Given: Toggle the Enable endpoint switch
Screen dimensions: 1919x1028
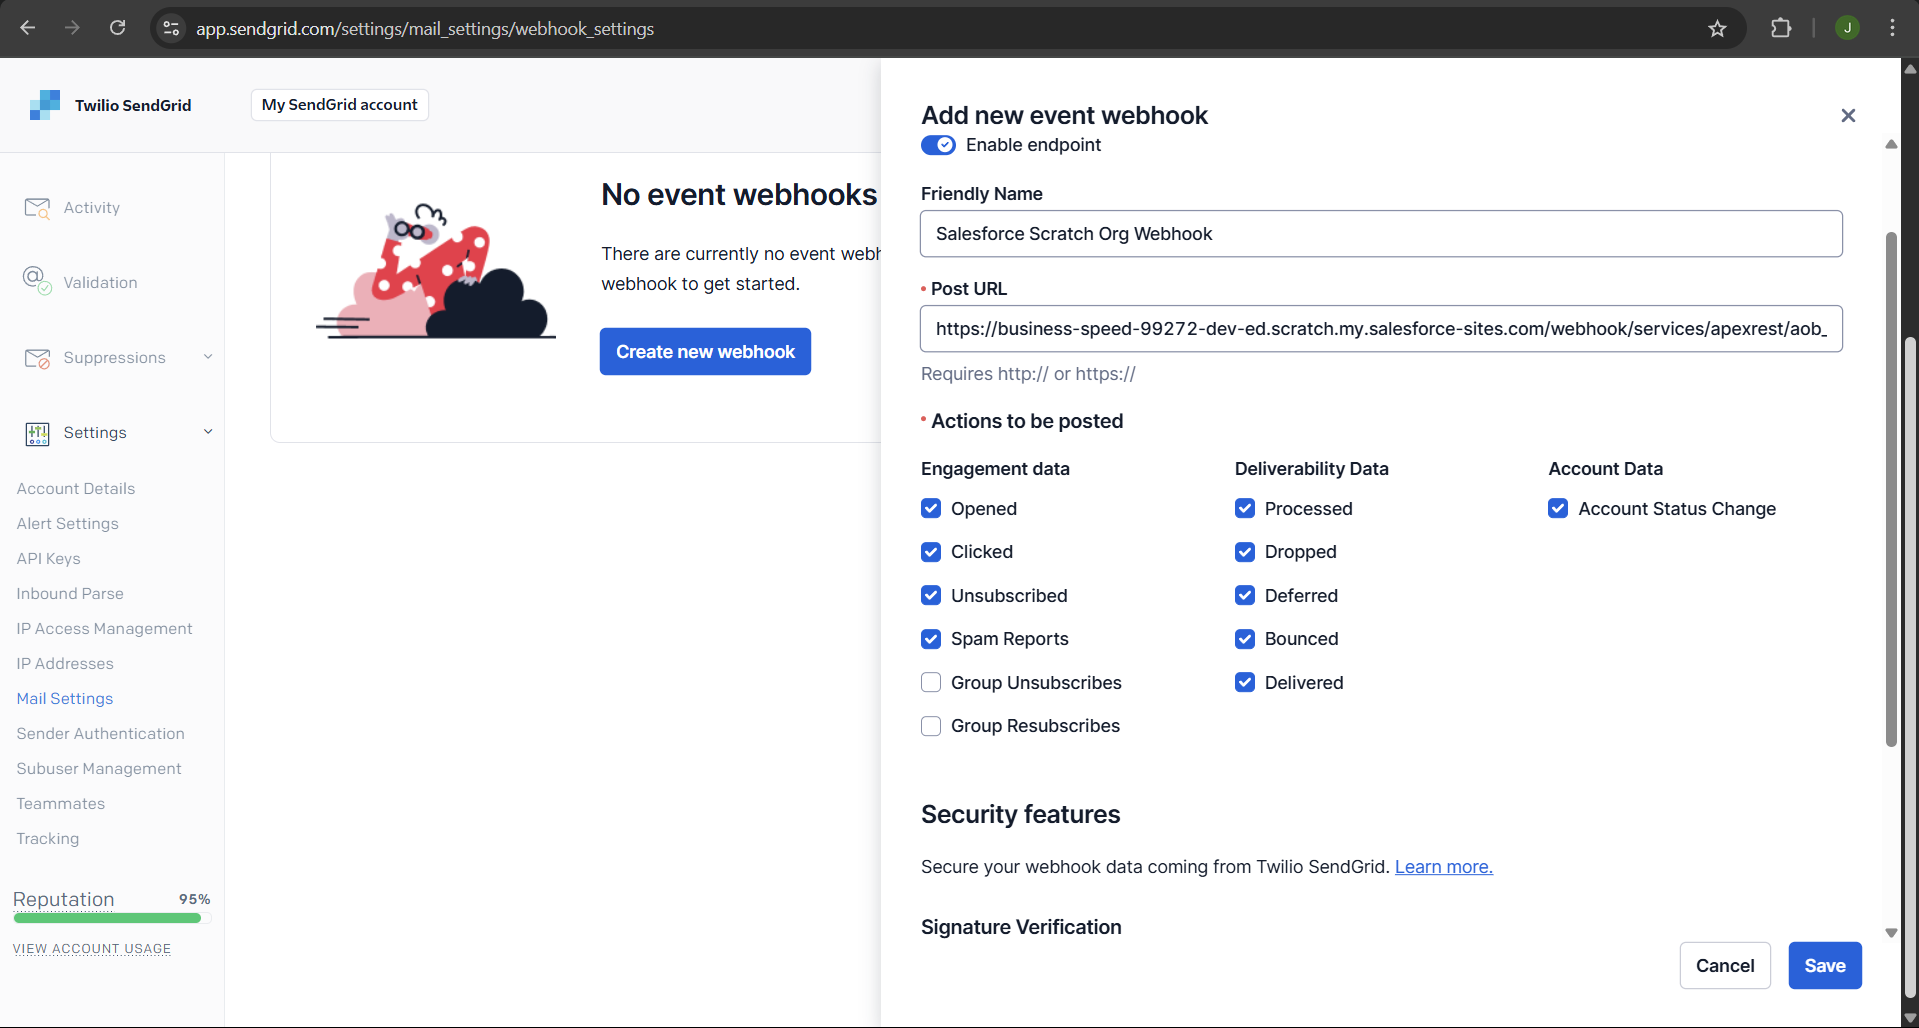Looking at the screenshot, I should [938, 145].
